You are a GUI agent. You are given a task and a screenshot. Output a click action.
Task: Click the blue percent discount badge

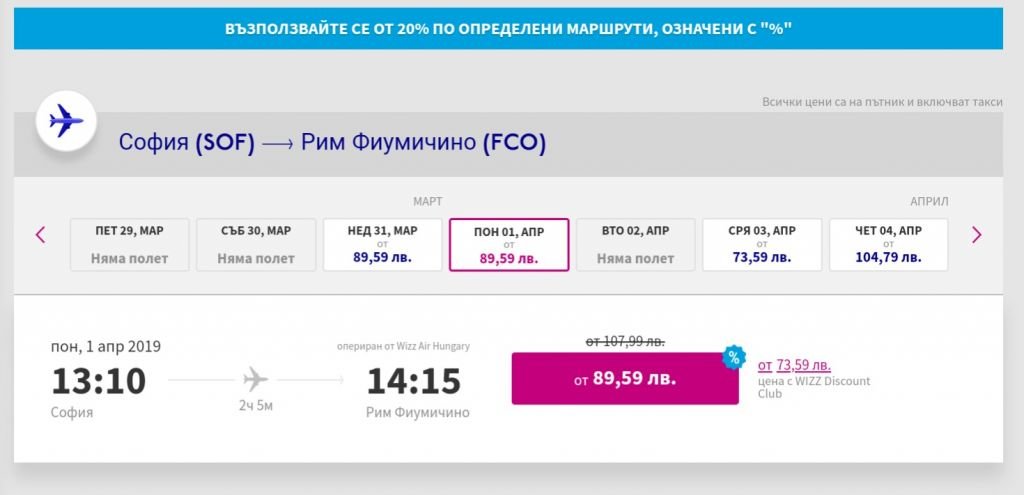click(x=733, y=357)
